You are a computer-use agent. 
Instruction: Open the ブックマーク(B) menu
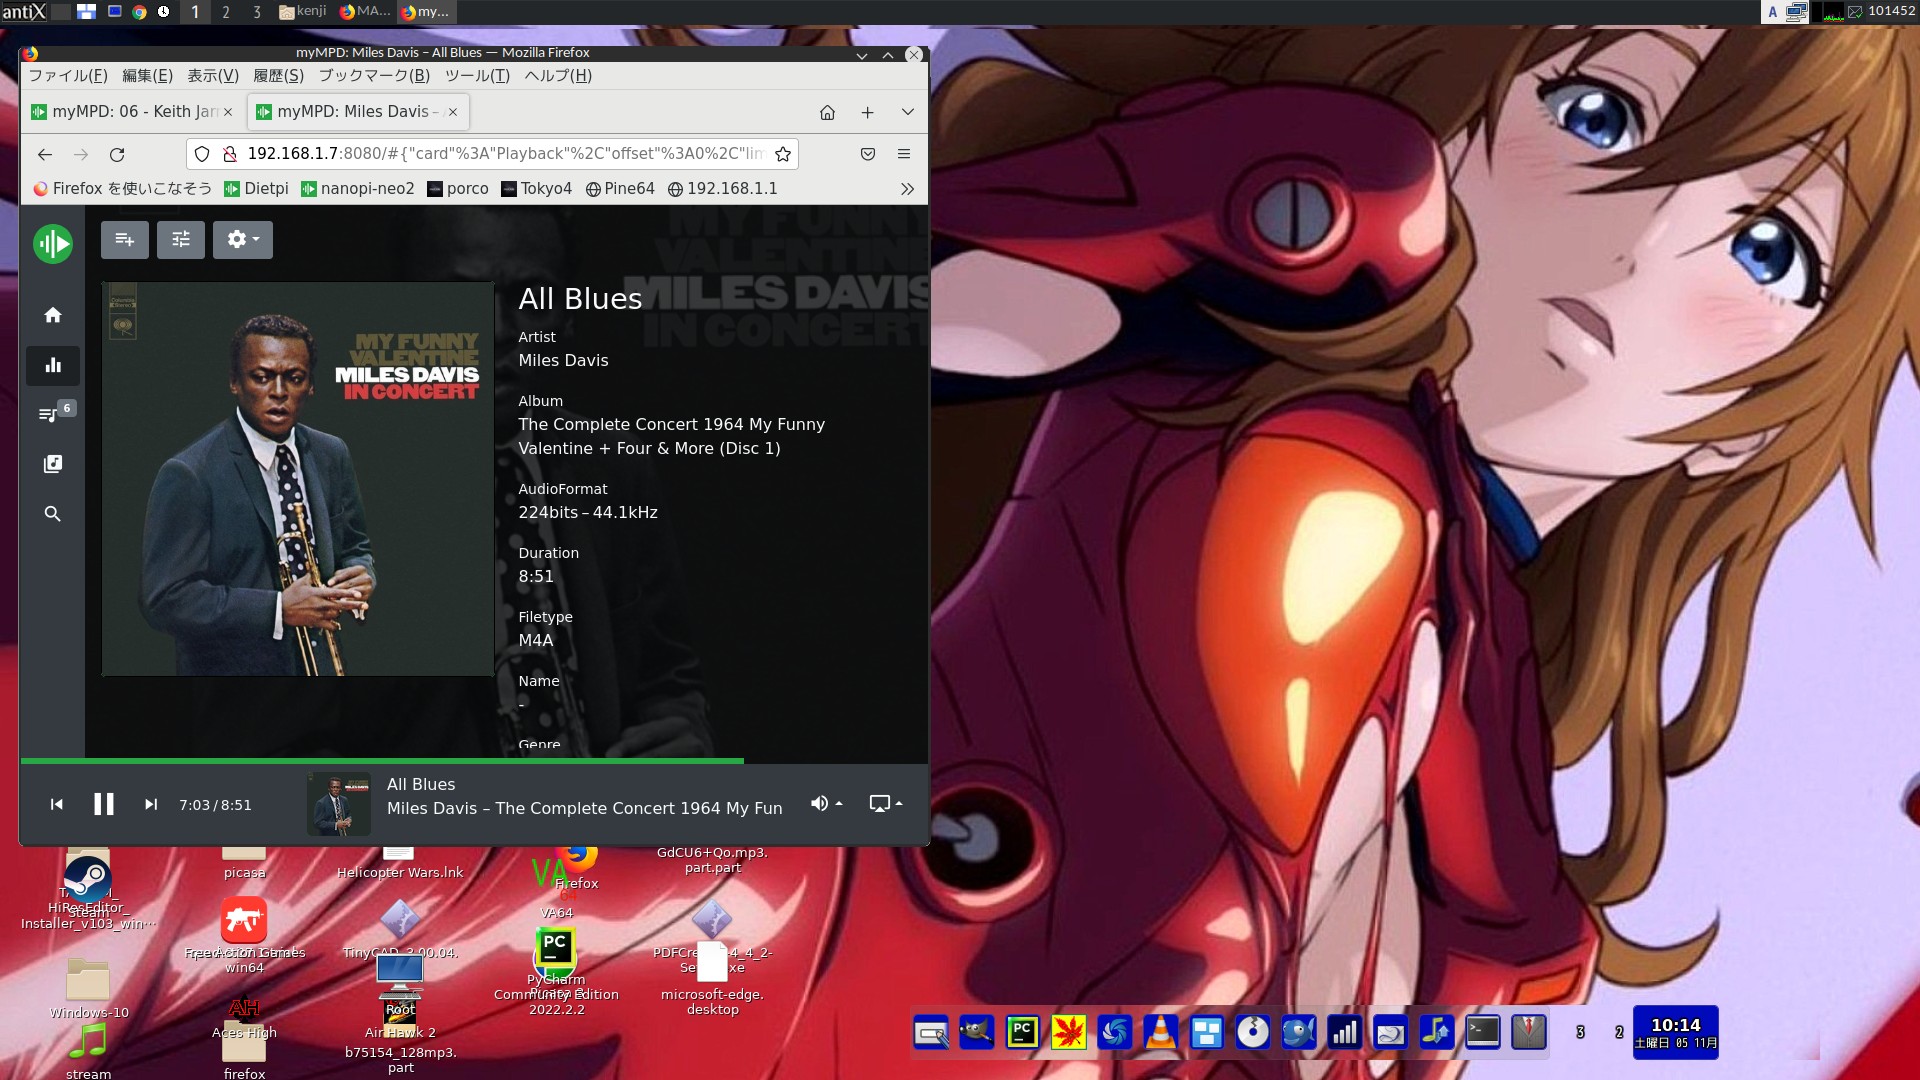click(x=374, y=76)
